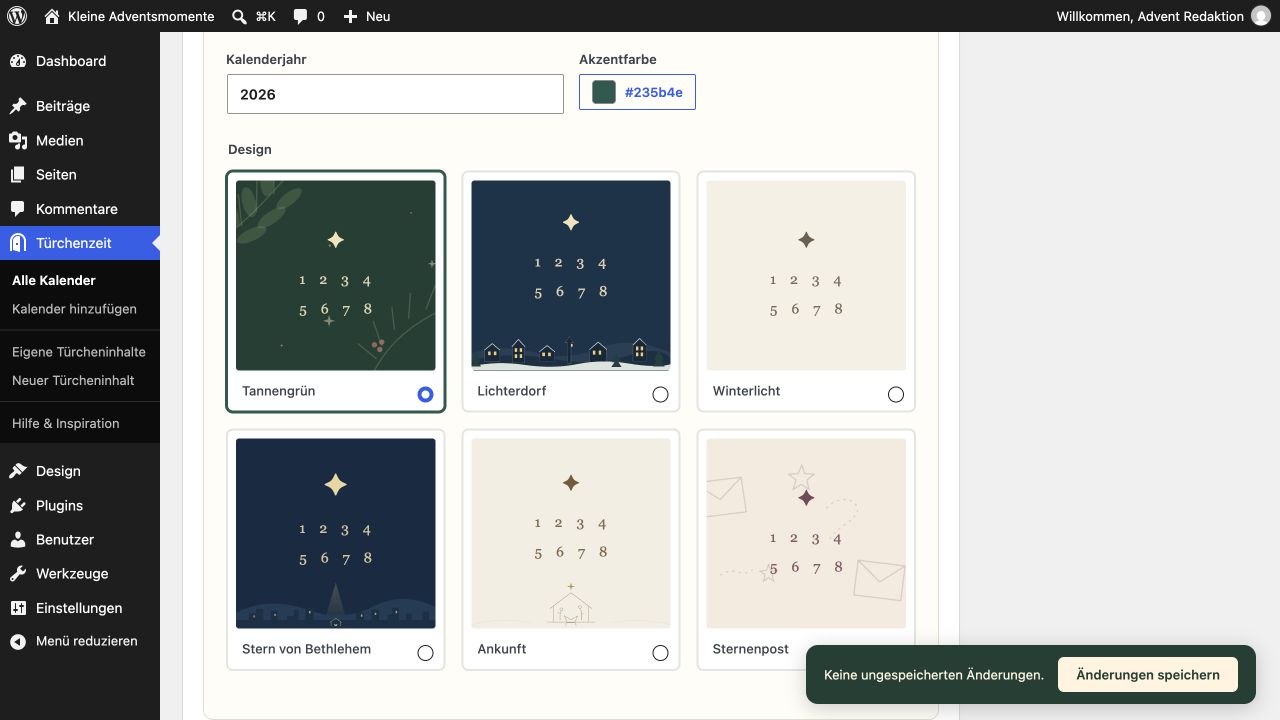Viewport: 1280px width, 720px height.
Task: Click the Dashboard gauge icon
Action: [18, 61]
